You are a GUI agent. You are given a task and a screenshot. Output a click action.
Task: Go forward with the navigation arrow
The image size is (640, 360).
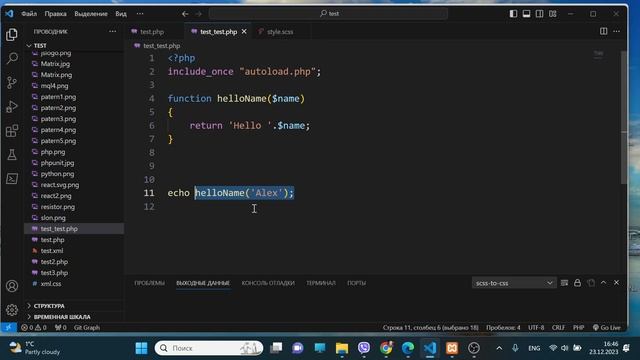coord(199,14)
